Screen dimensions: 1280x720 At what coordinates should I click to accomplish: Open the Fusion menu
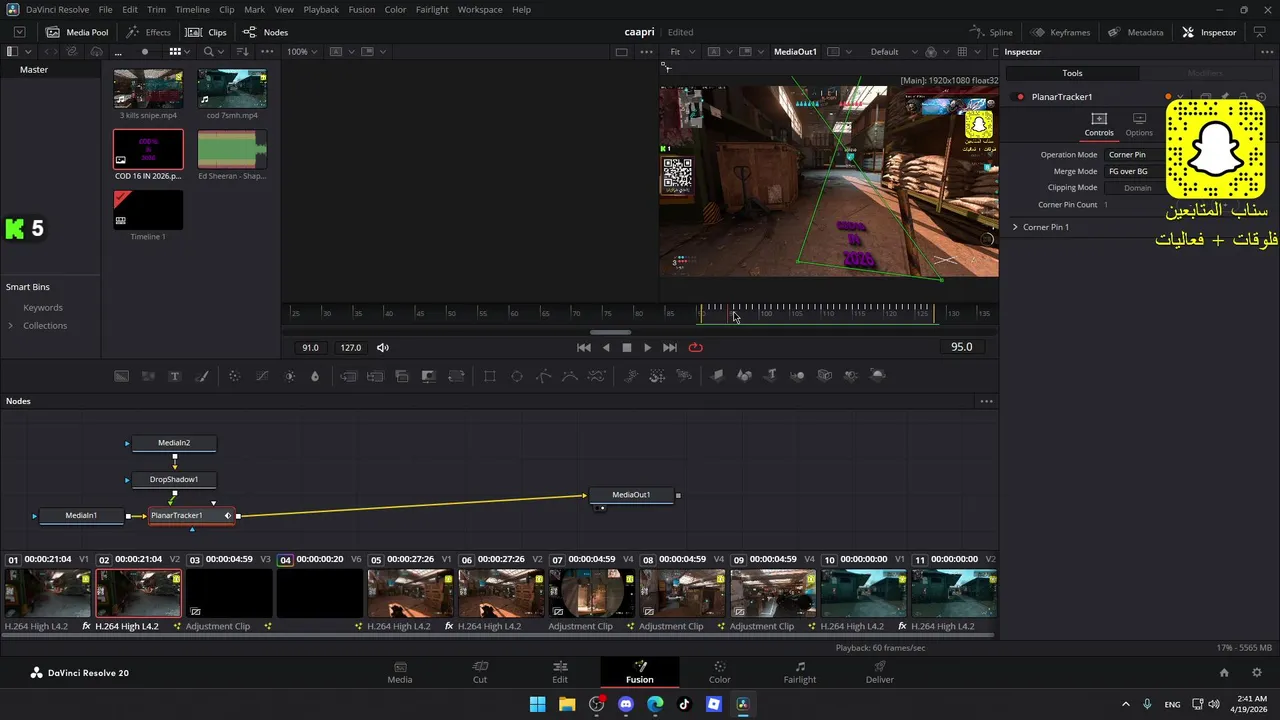pos(361,9)
